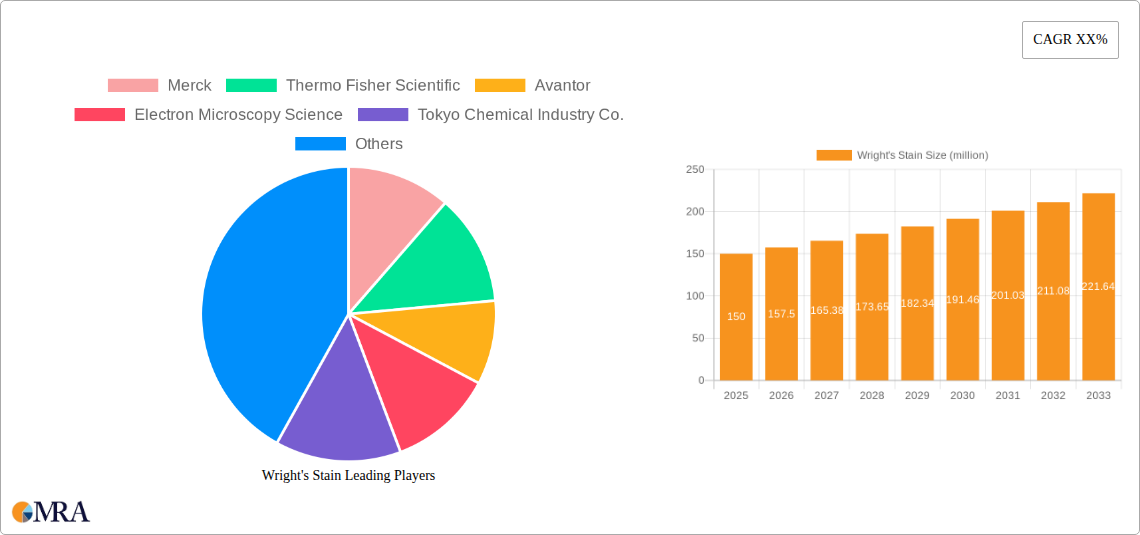Click the CAGR XX% button

click(1070, 40)
